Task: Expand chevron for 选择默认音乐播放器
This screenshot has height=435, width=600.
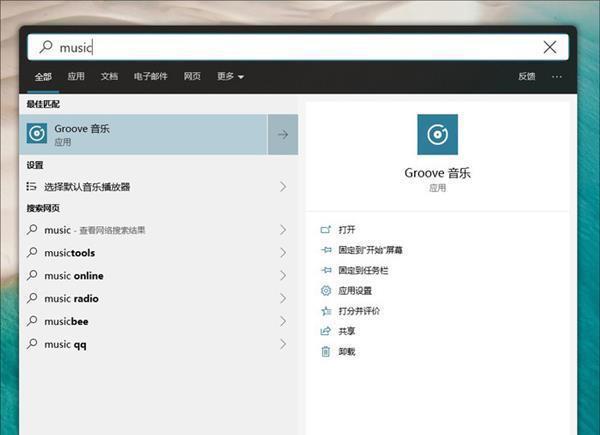Action: (x=283, y=187)
